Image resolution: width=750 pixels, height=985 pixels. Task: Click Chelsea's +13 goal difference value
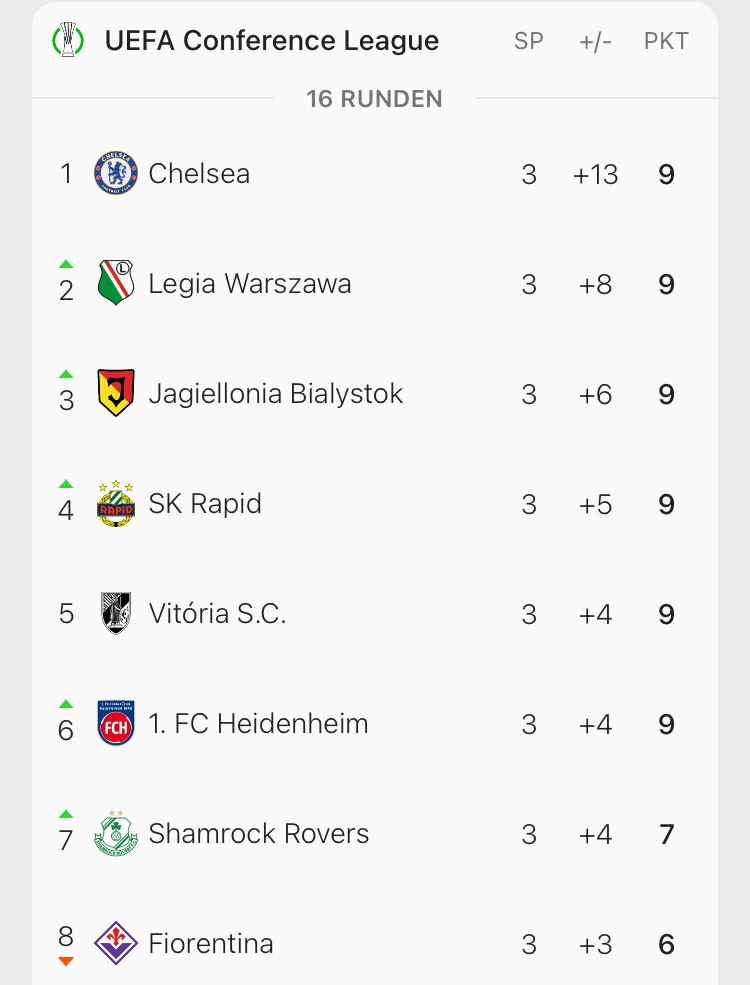point(595,175)
